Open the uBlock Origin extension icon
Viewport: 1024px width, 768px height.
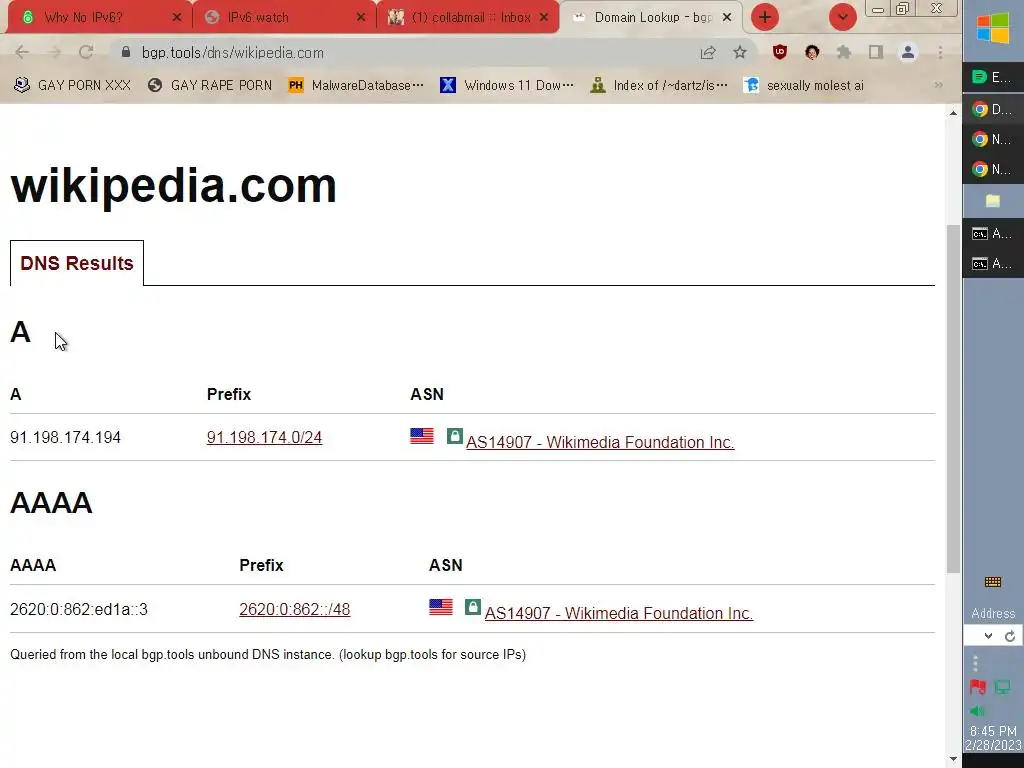pos(780,52)
